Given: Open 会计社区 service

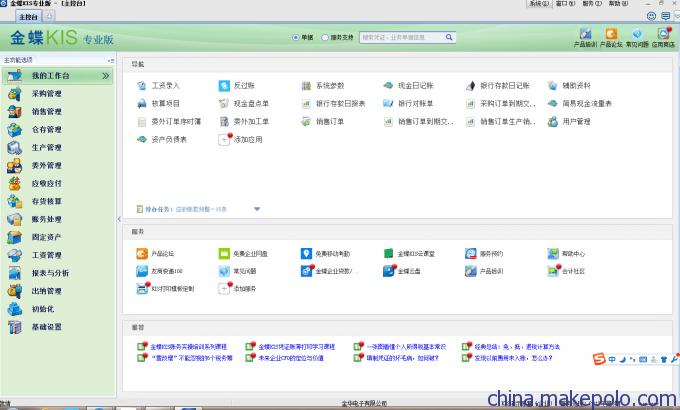Looking at the screenshot, I should coord(566,271).
